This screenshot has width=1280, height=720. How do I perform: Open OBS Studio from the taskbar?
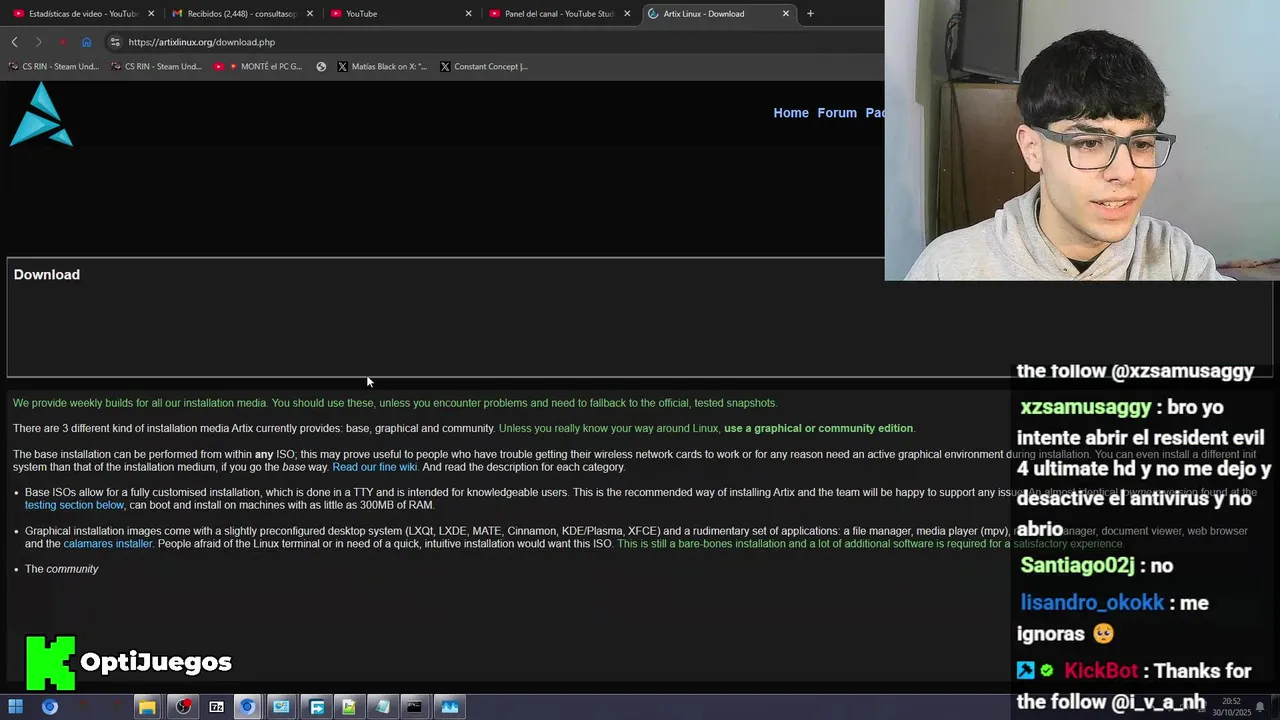(183, 707)
